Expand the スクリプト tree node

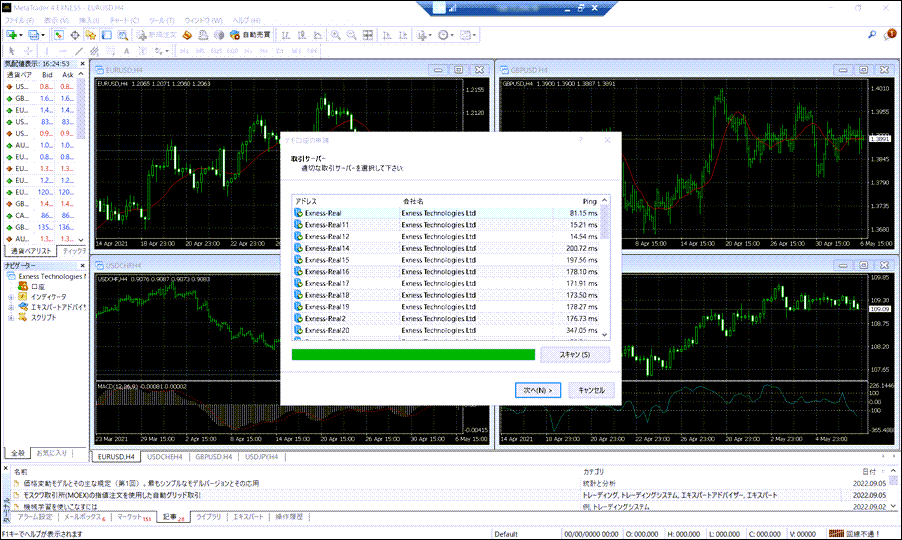point(10,317)
